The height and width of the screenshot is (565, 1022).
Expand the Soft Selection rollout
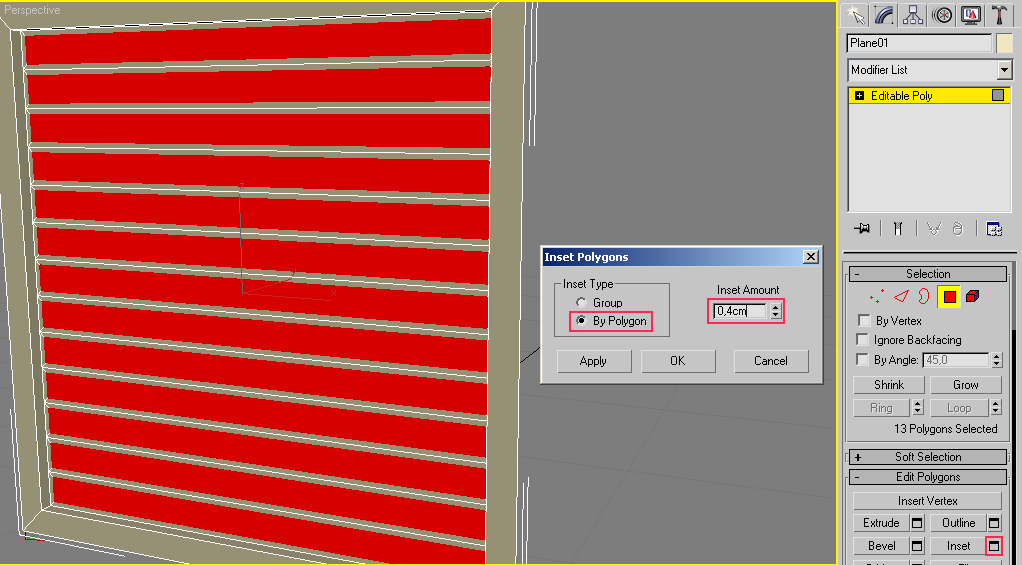pos(928,457)
